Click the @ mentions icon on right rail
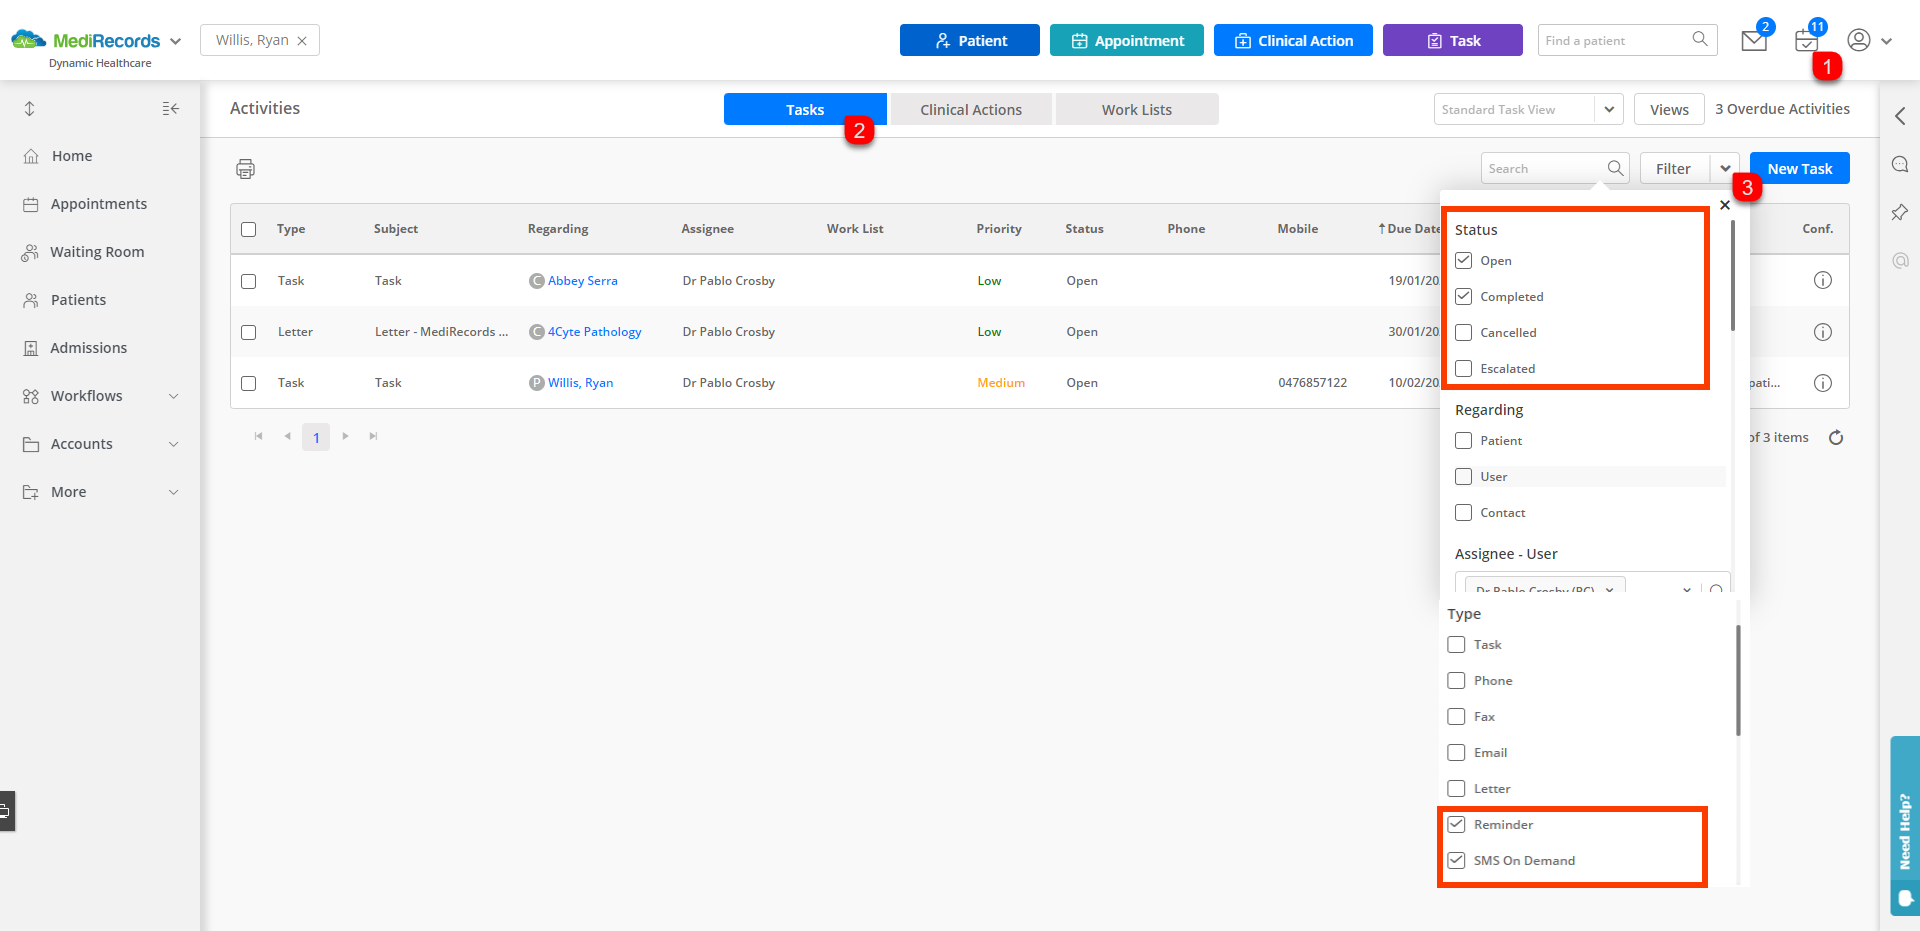The width and height of the screenshot is (1920, 931). tap(1900, 260)
